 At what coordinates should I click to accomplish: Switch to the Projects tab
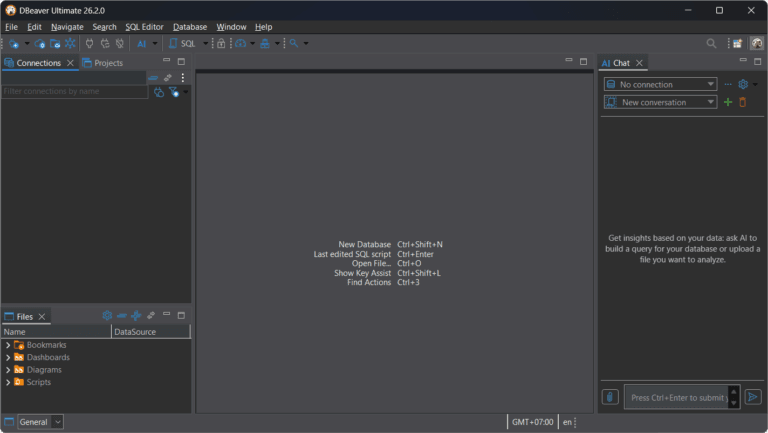pos(103,63)
